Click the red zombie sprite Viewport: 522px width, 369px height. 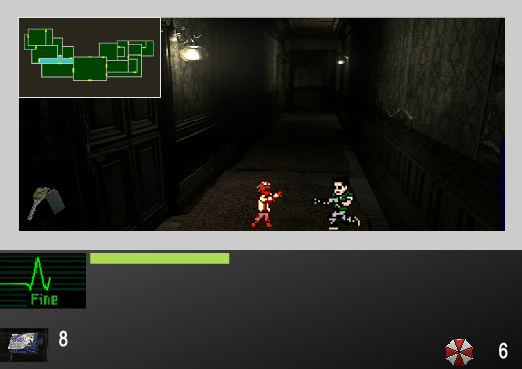(266, 204)
